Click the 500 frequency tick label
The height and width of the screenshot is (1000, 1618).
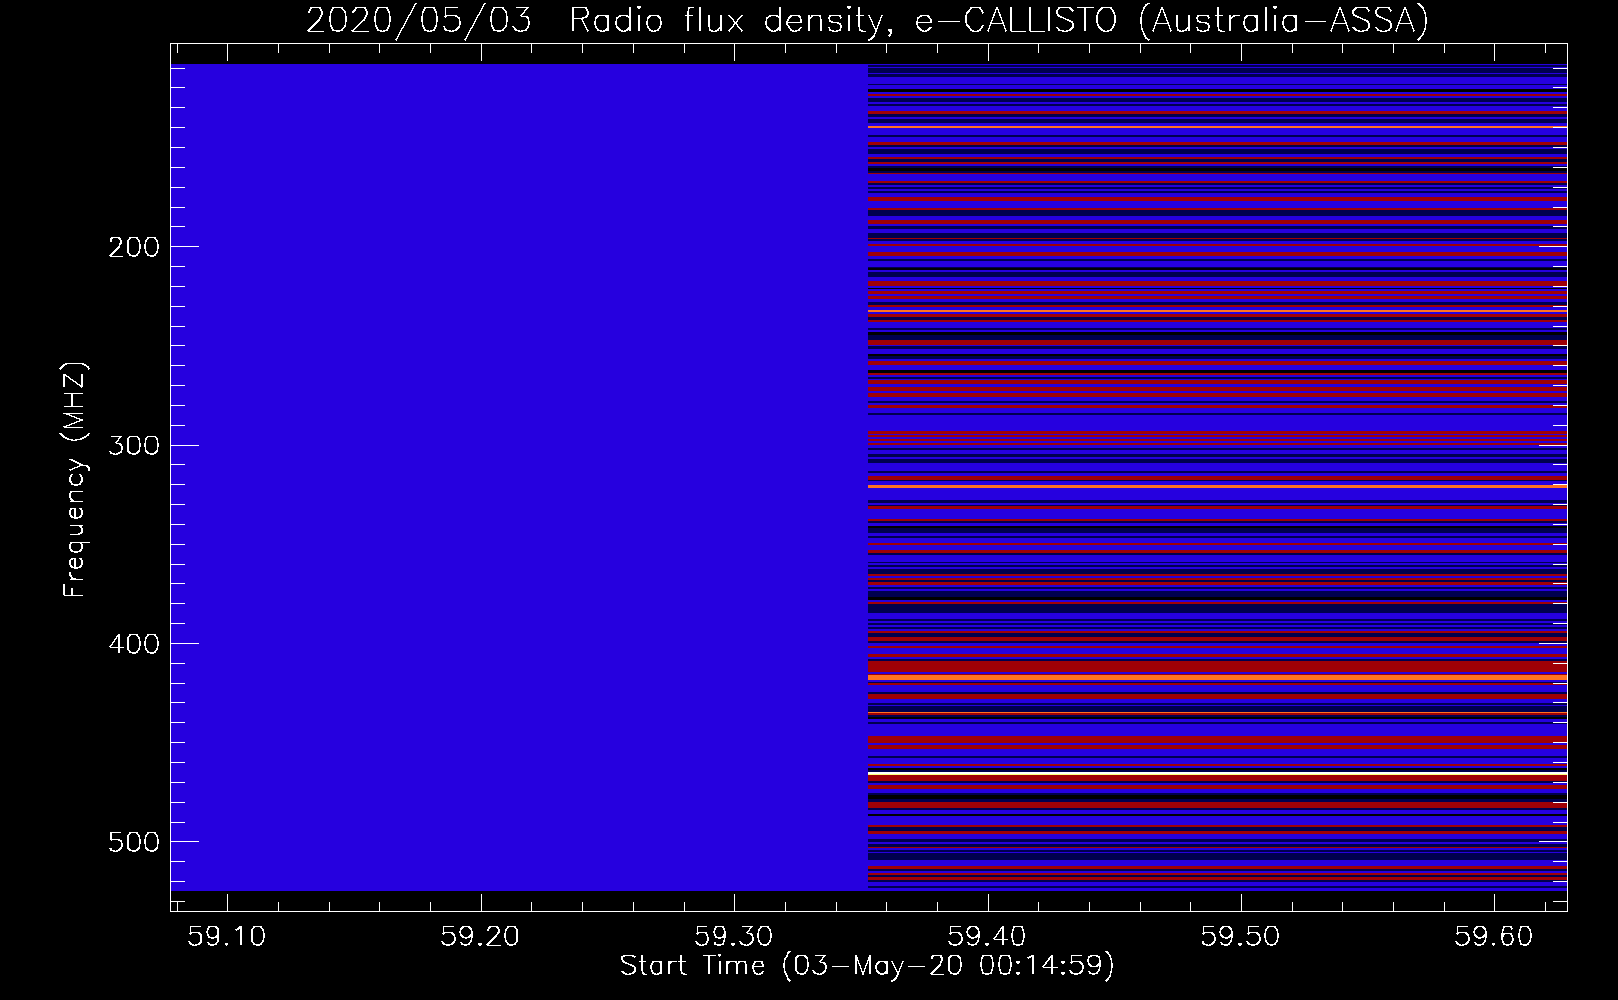tap(133, 842)
